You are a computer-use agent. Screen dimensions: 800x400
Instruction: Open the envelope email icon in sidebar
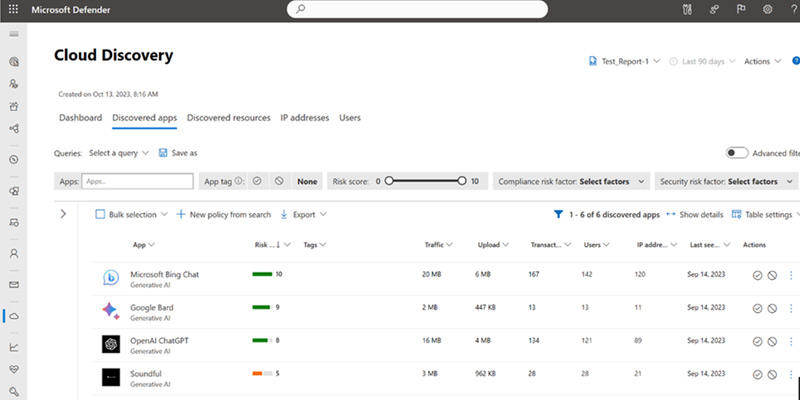14,285
